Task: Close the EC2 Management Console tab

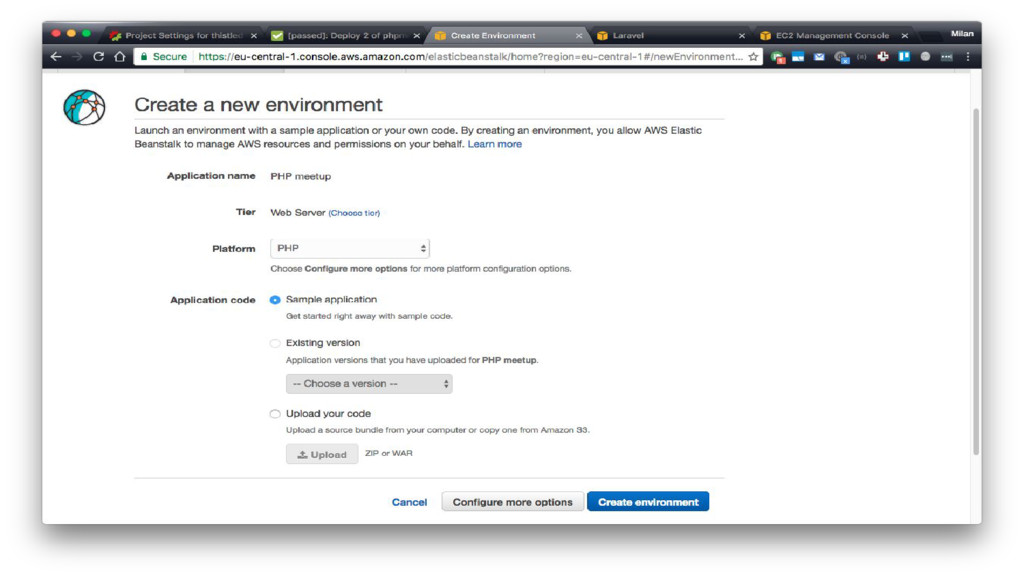Action: click(904, 36)
